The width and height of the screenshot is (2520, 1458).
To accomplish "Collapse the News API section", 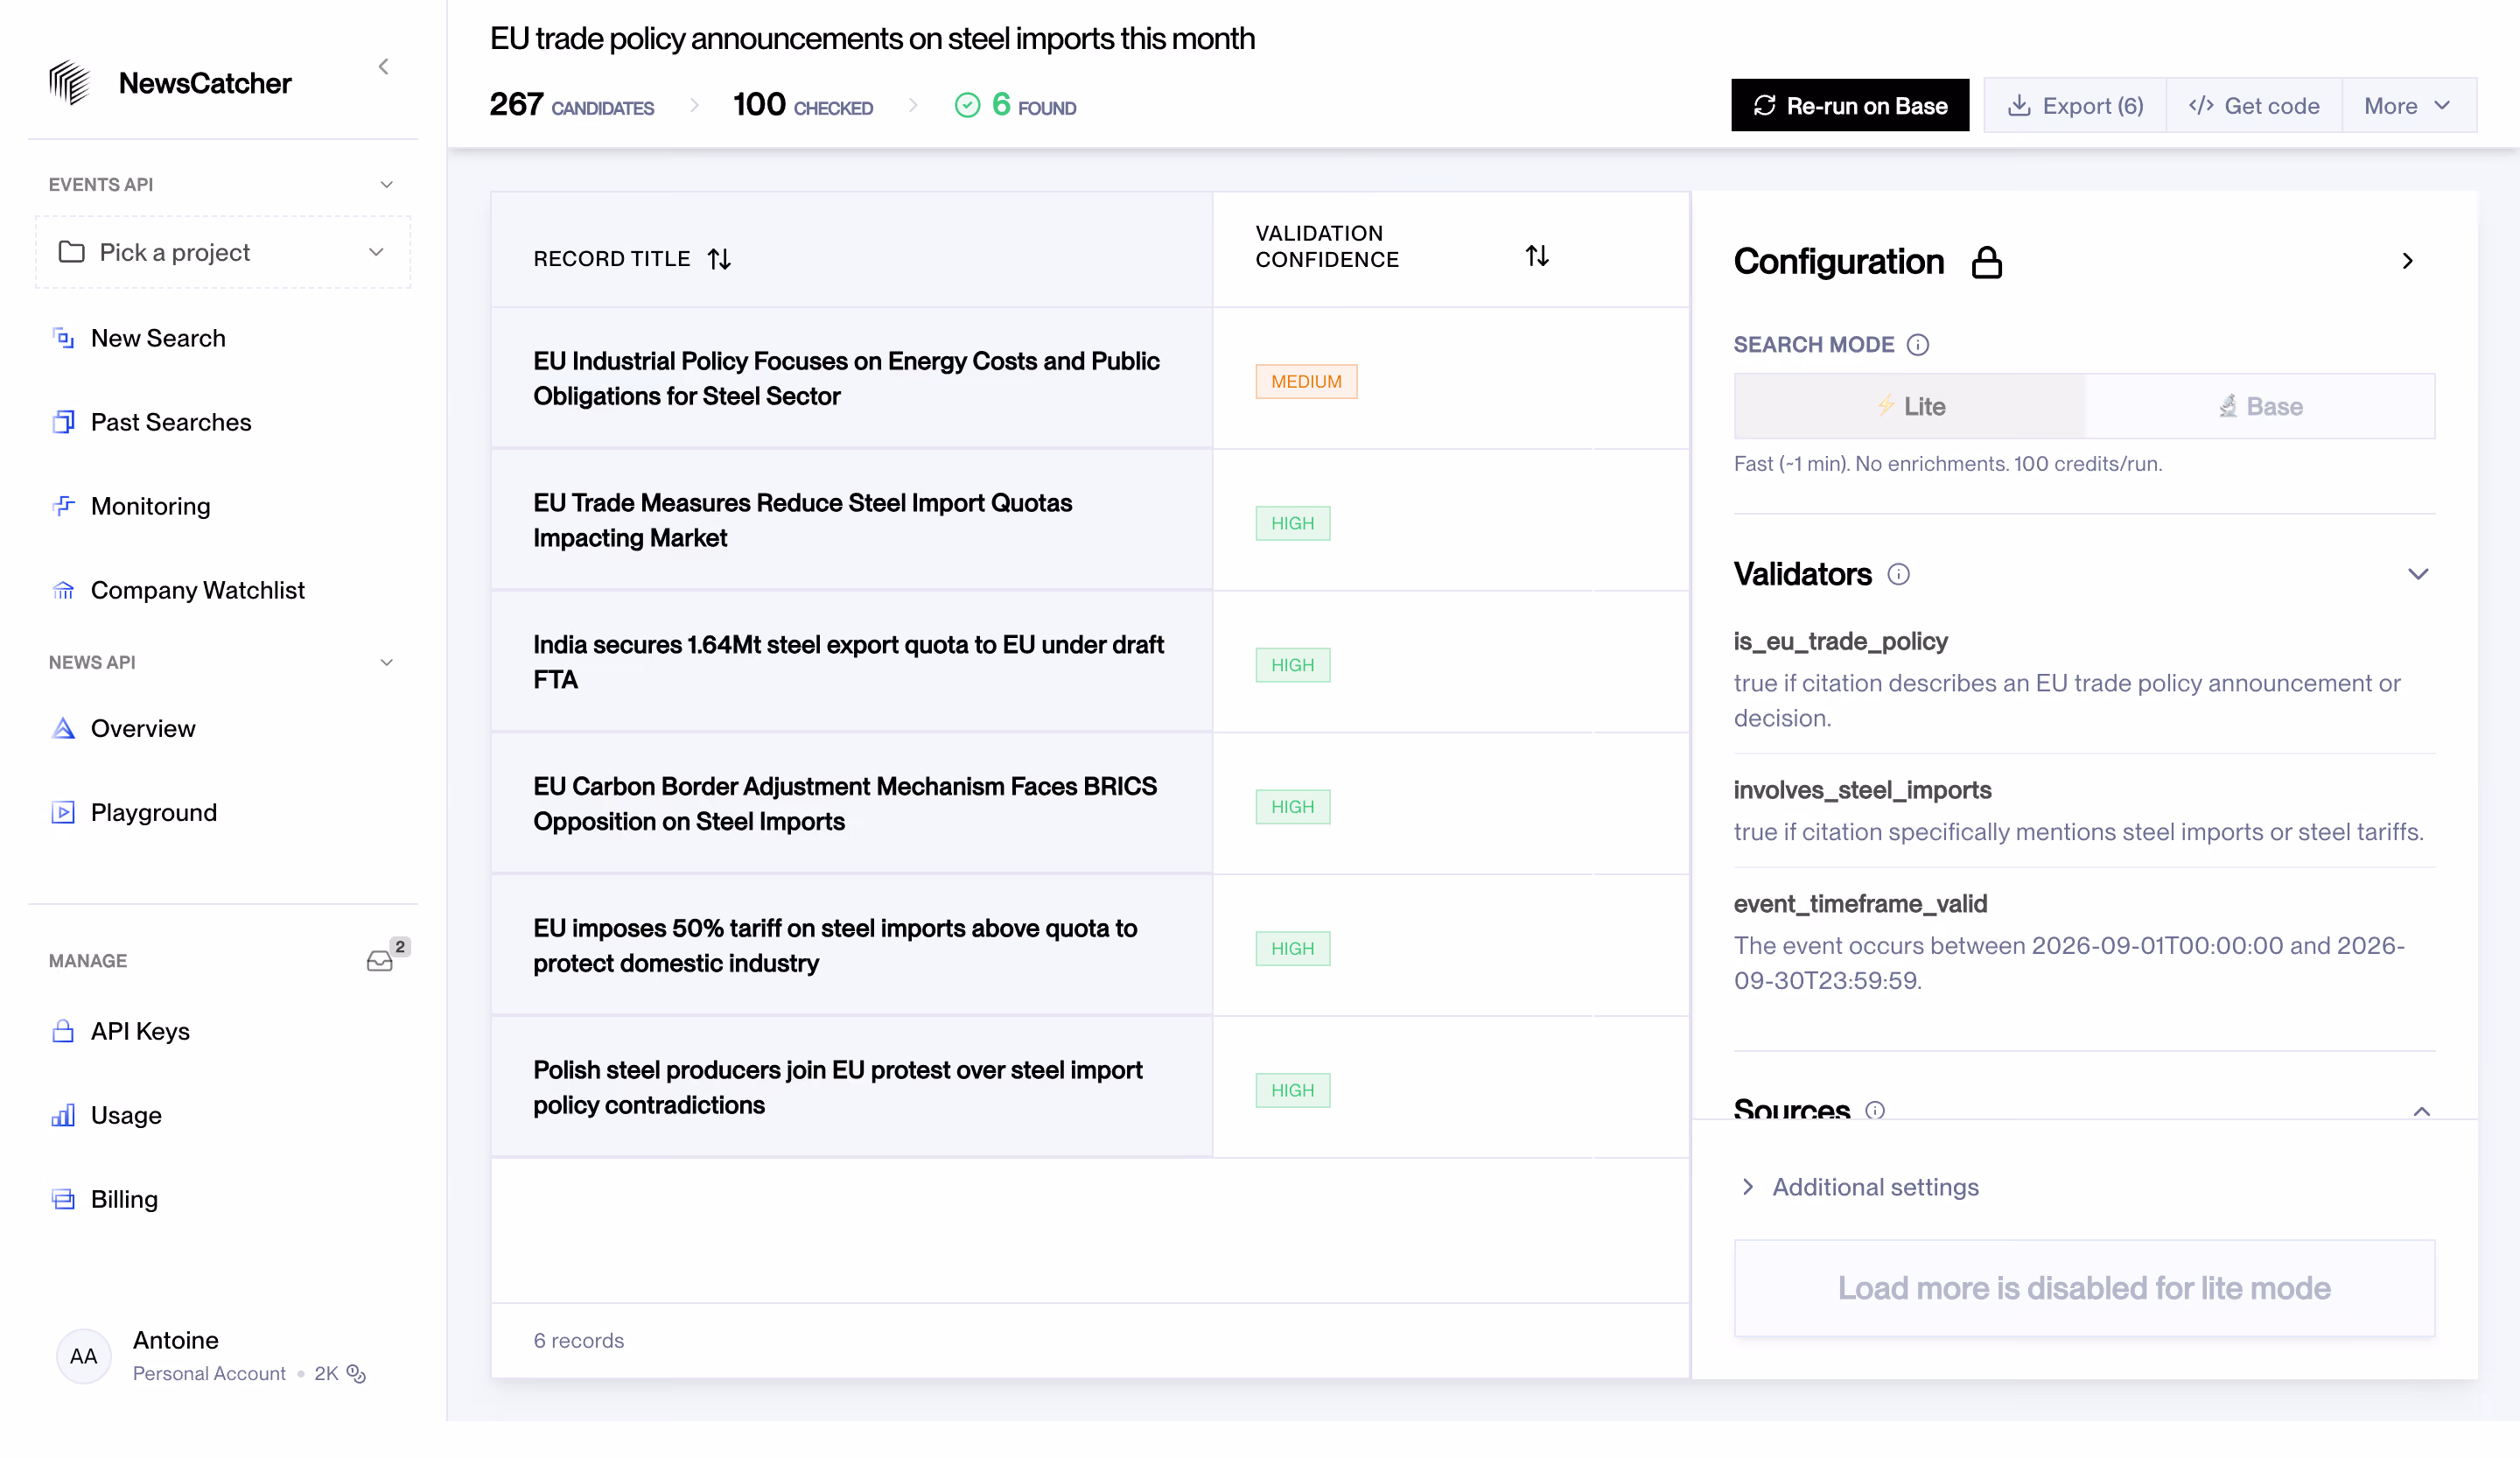I will [387, 663].
